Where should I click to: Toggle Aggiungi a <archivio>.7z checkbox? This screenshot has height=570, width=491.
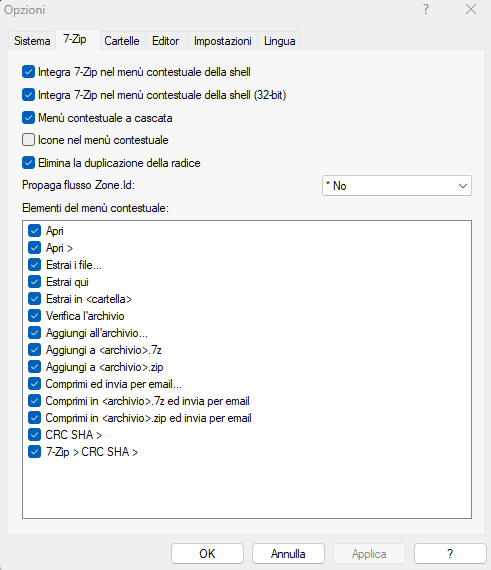pyautogui.click(x=35, y=350)
